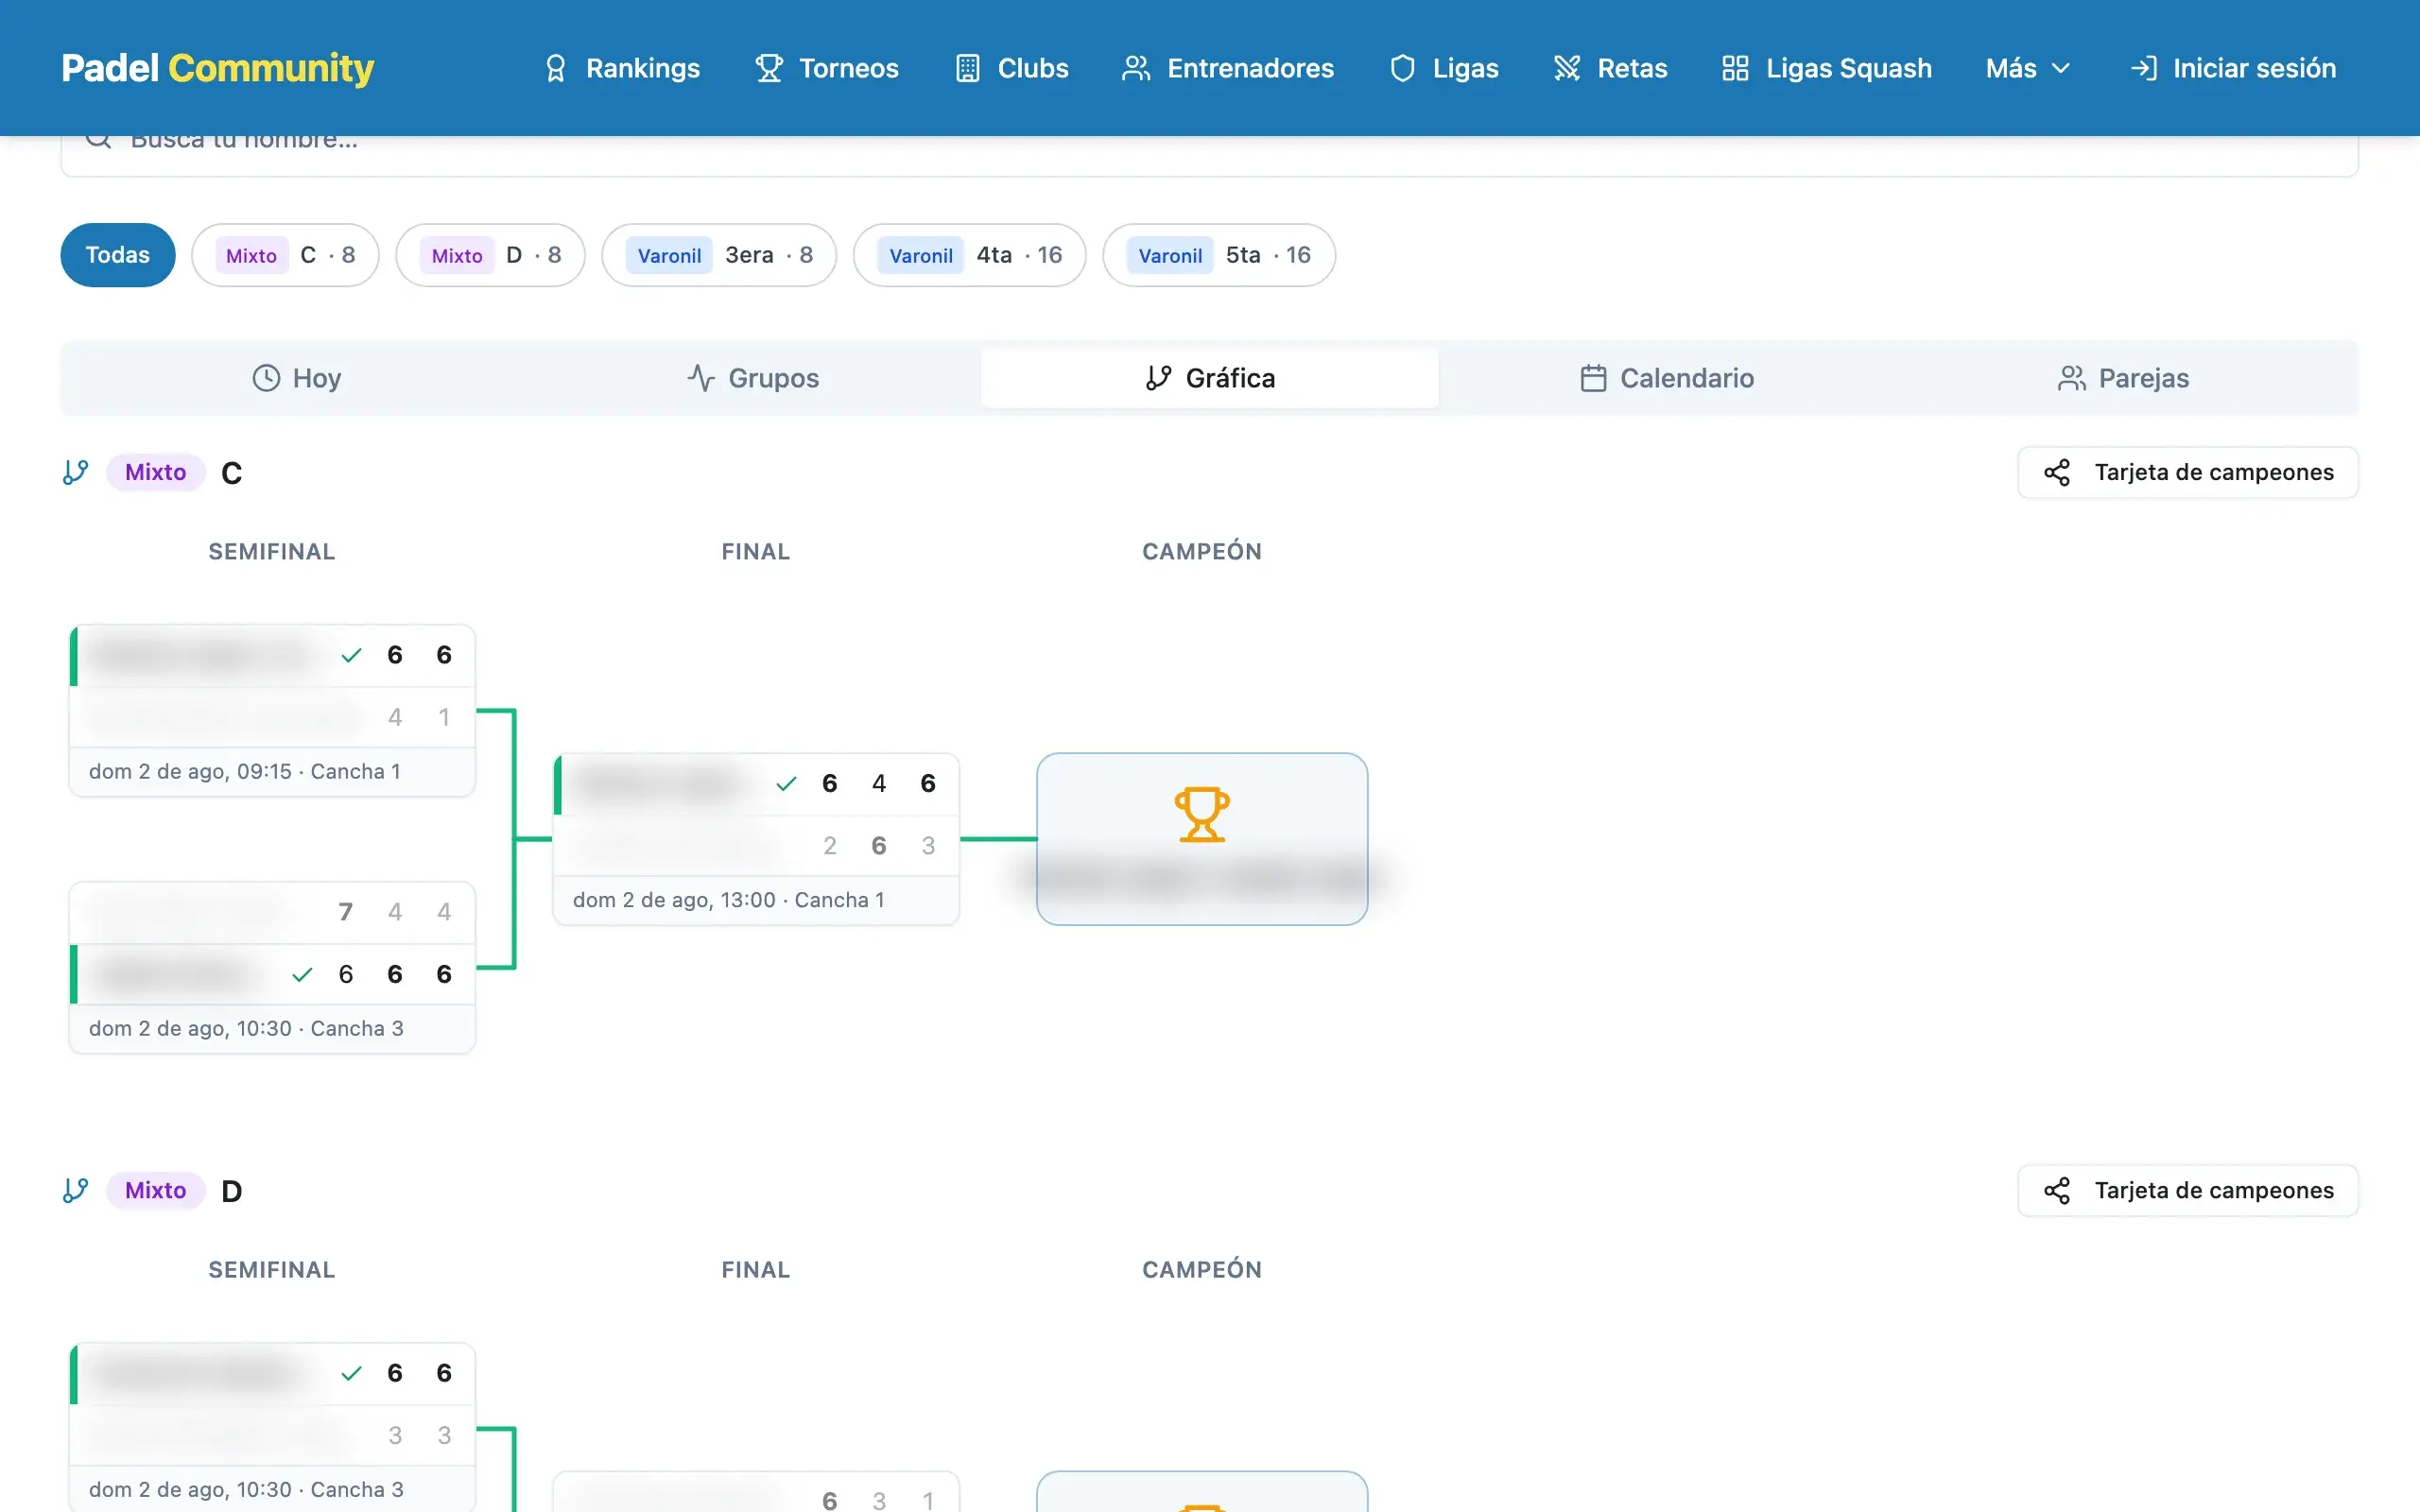Viewport: 2420px width, 1512px height.
Task: Click the Rankings ribbon icon
Action: pos(556,68)
